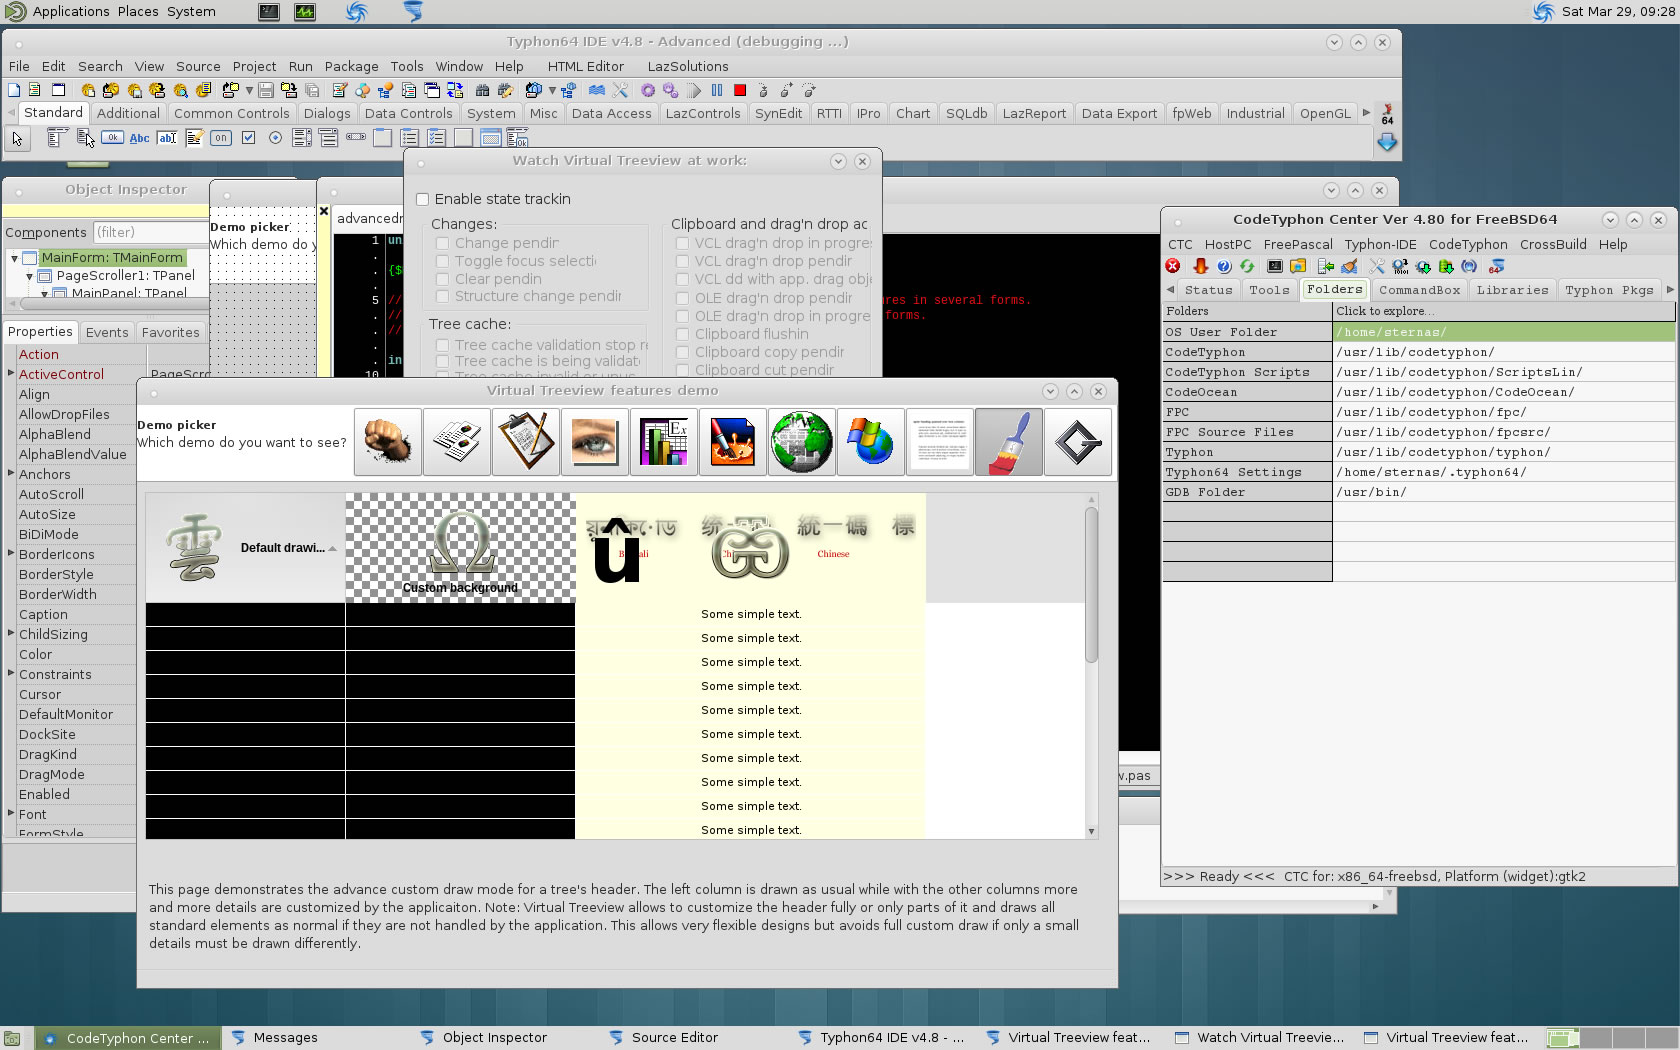1680x1050 pixels.
Task: Toggle the 'Toggle focus selecti' checkbox
Action: (x=442, y=261)
